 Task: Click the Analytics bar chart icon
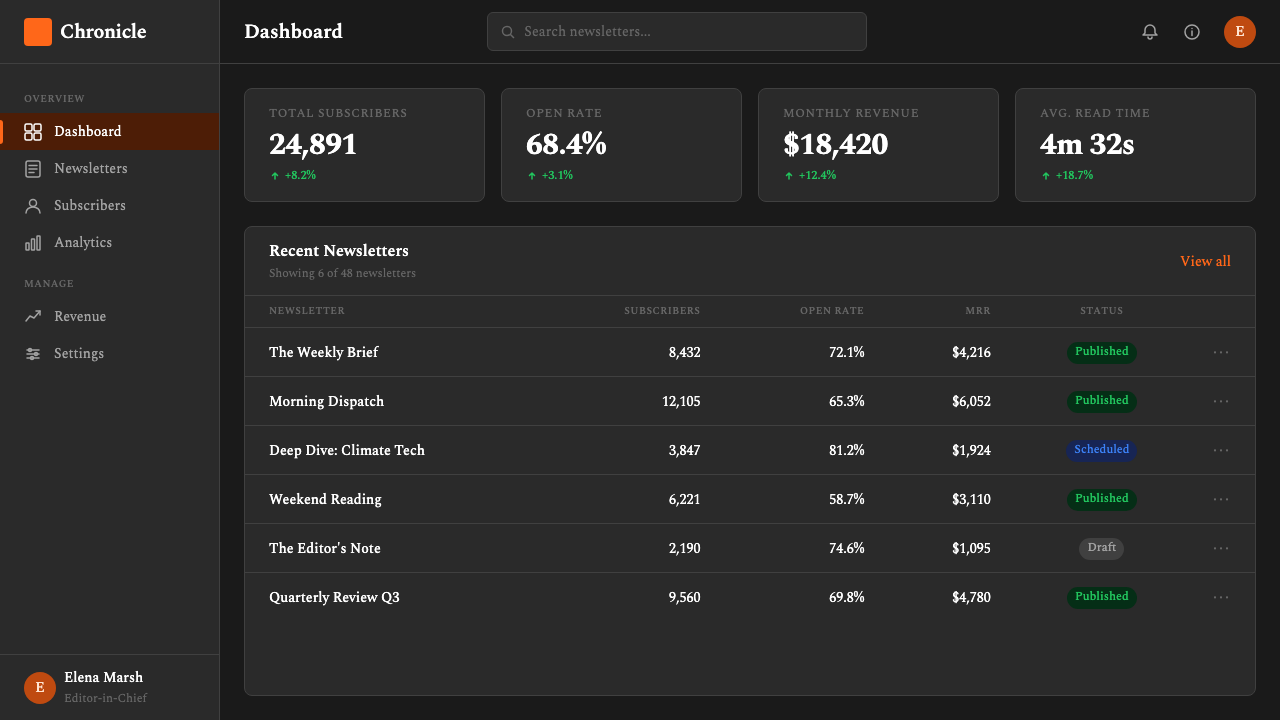tap(33, 243)
